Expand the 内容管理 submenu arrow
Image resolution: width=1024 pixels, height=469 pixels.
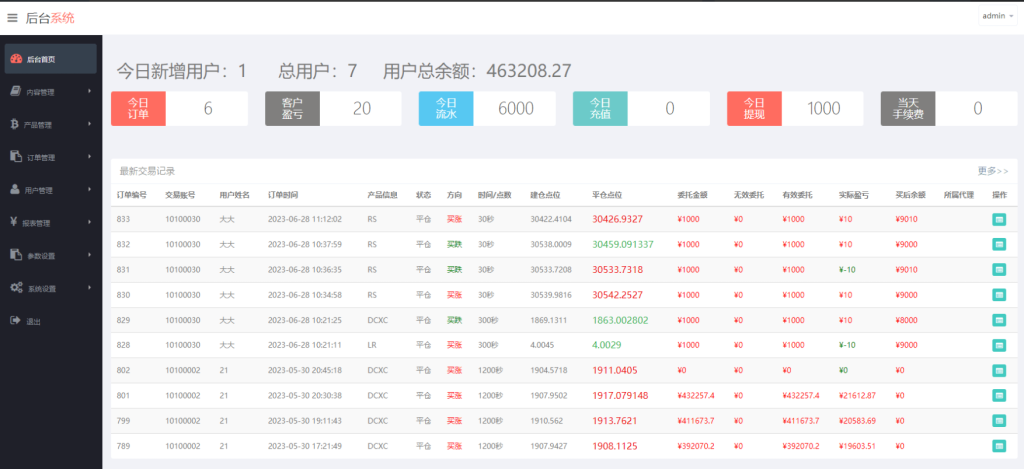pos(89,91)
